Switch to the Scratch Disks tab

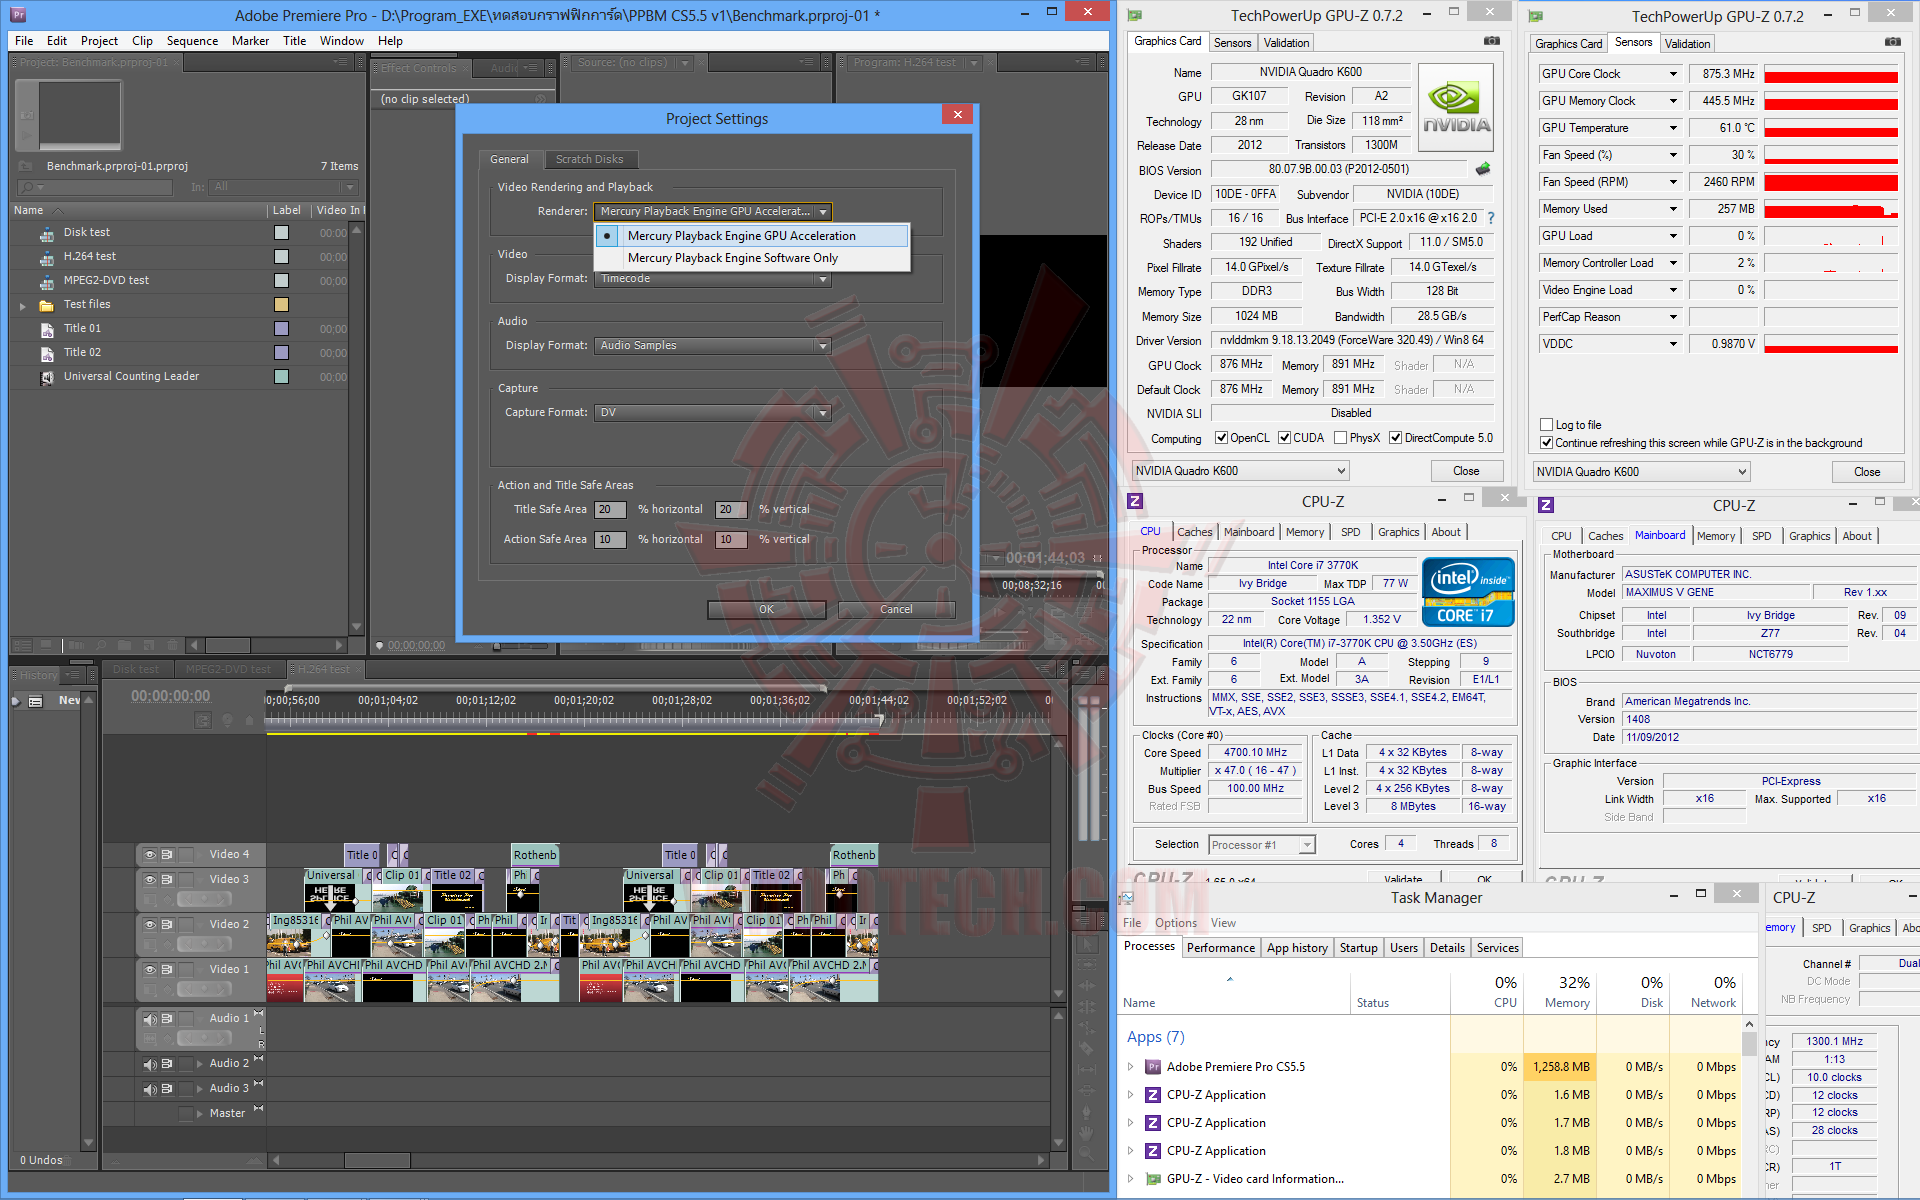(589, 160)
